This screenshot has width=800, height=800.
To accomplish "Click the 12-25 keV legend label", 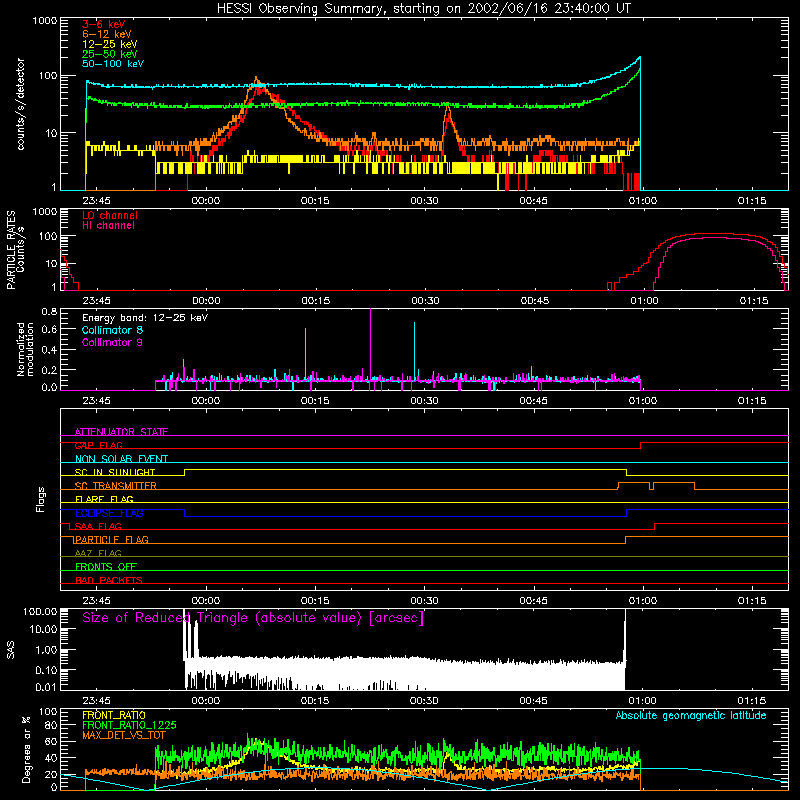I will coord(110,44).
